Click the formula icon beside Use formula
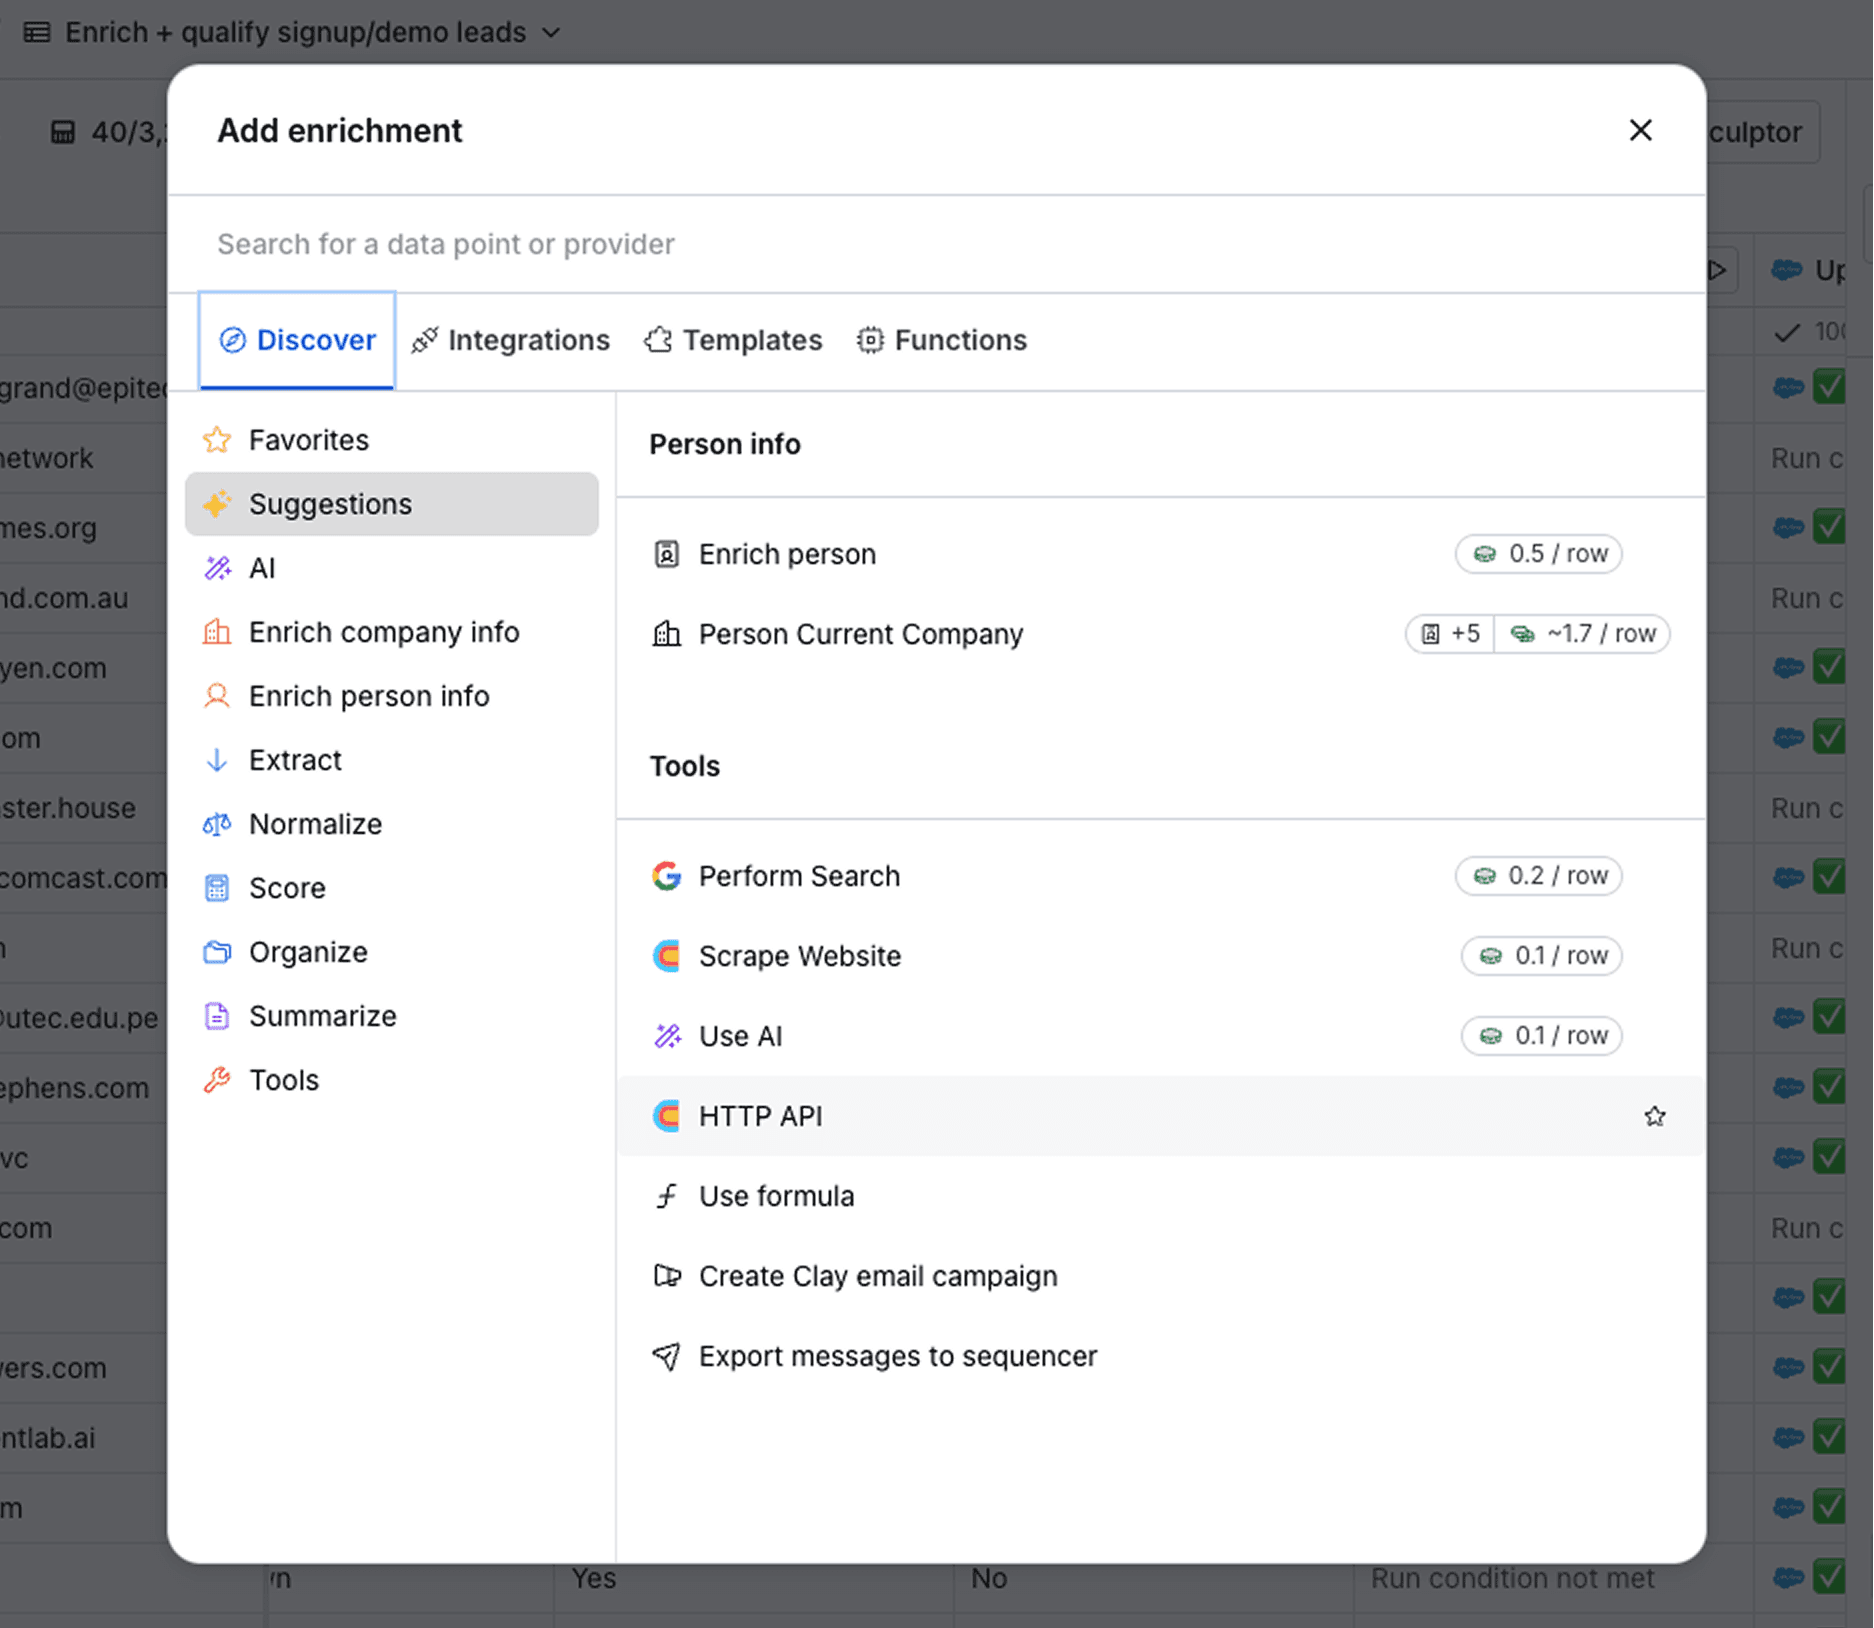1874x1628 pixels. pos(667,1196)
